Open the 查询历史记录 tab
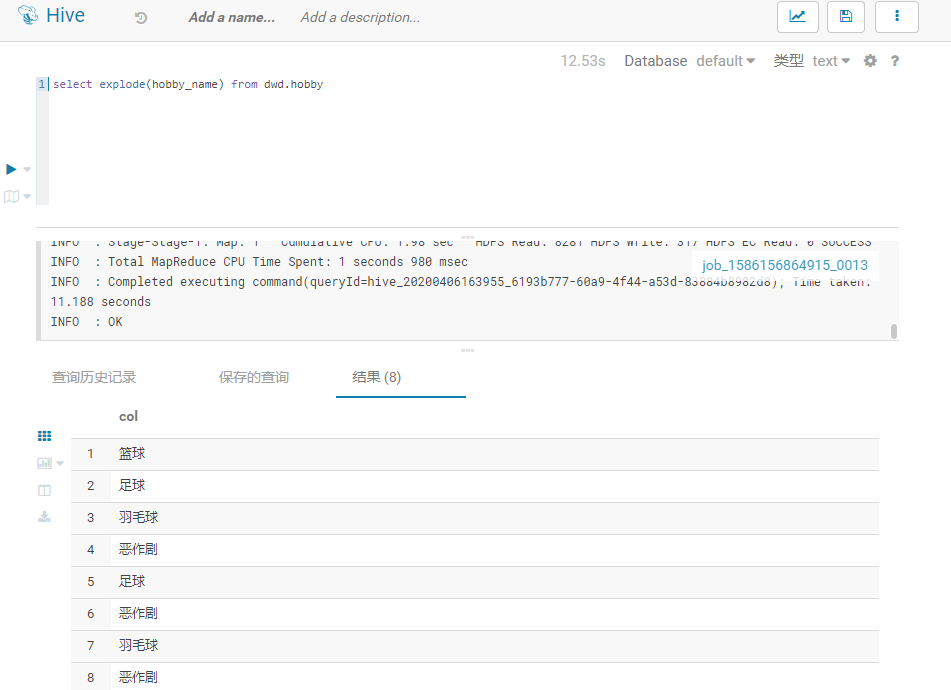This screenshot has height=690, width=951. pos(94,377)
